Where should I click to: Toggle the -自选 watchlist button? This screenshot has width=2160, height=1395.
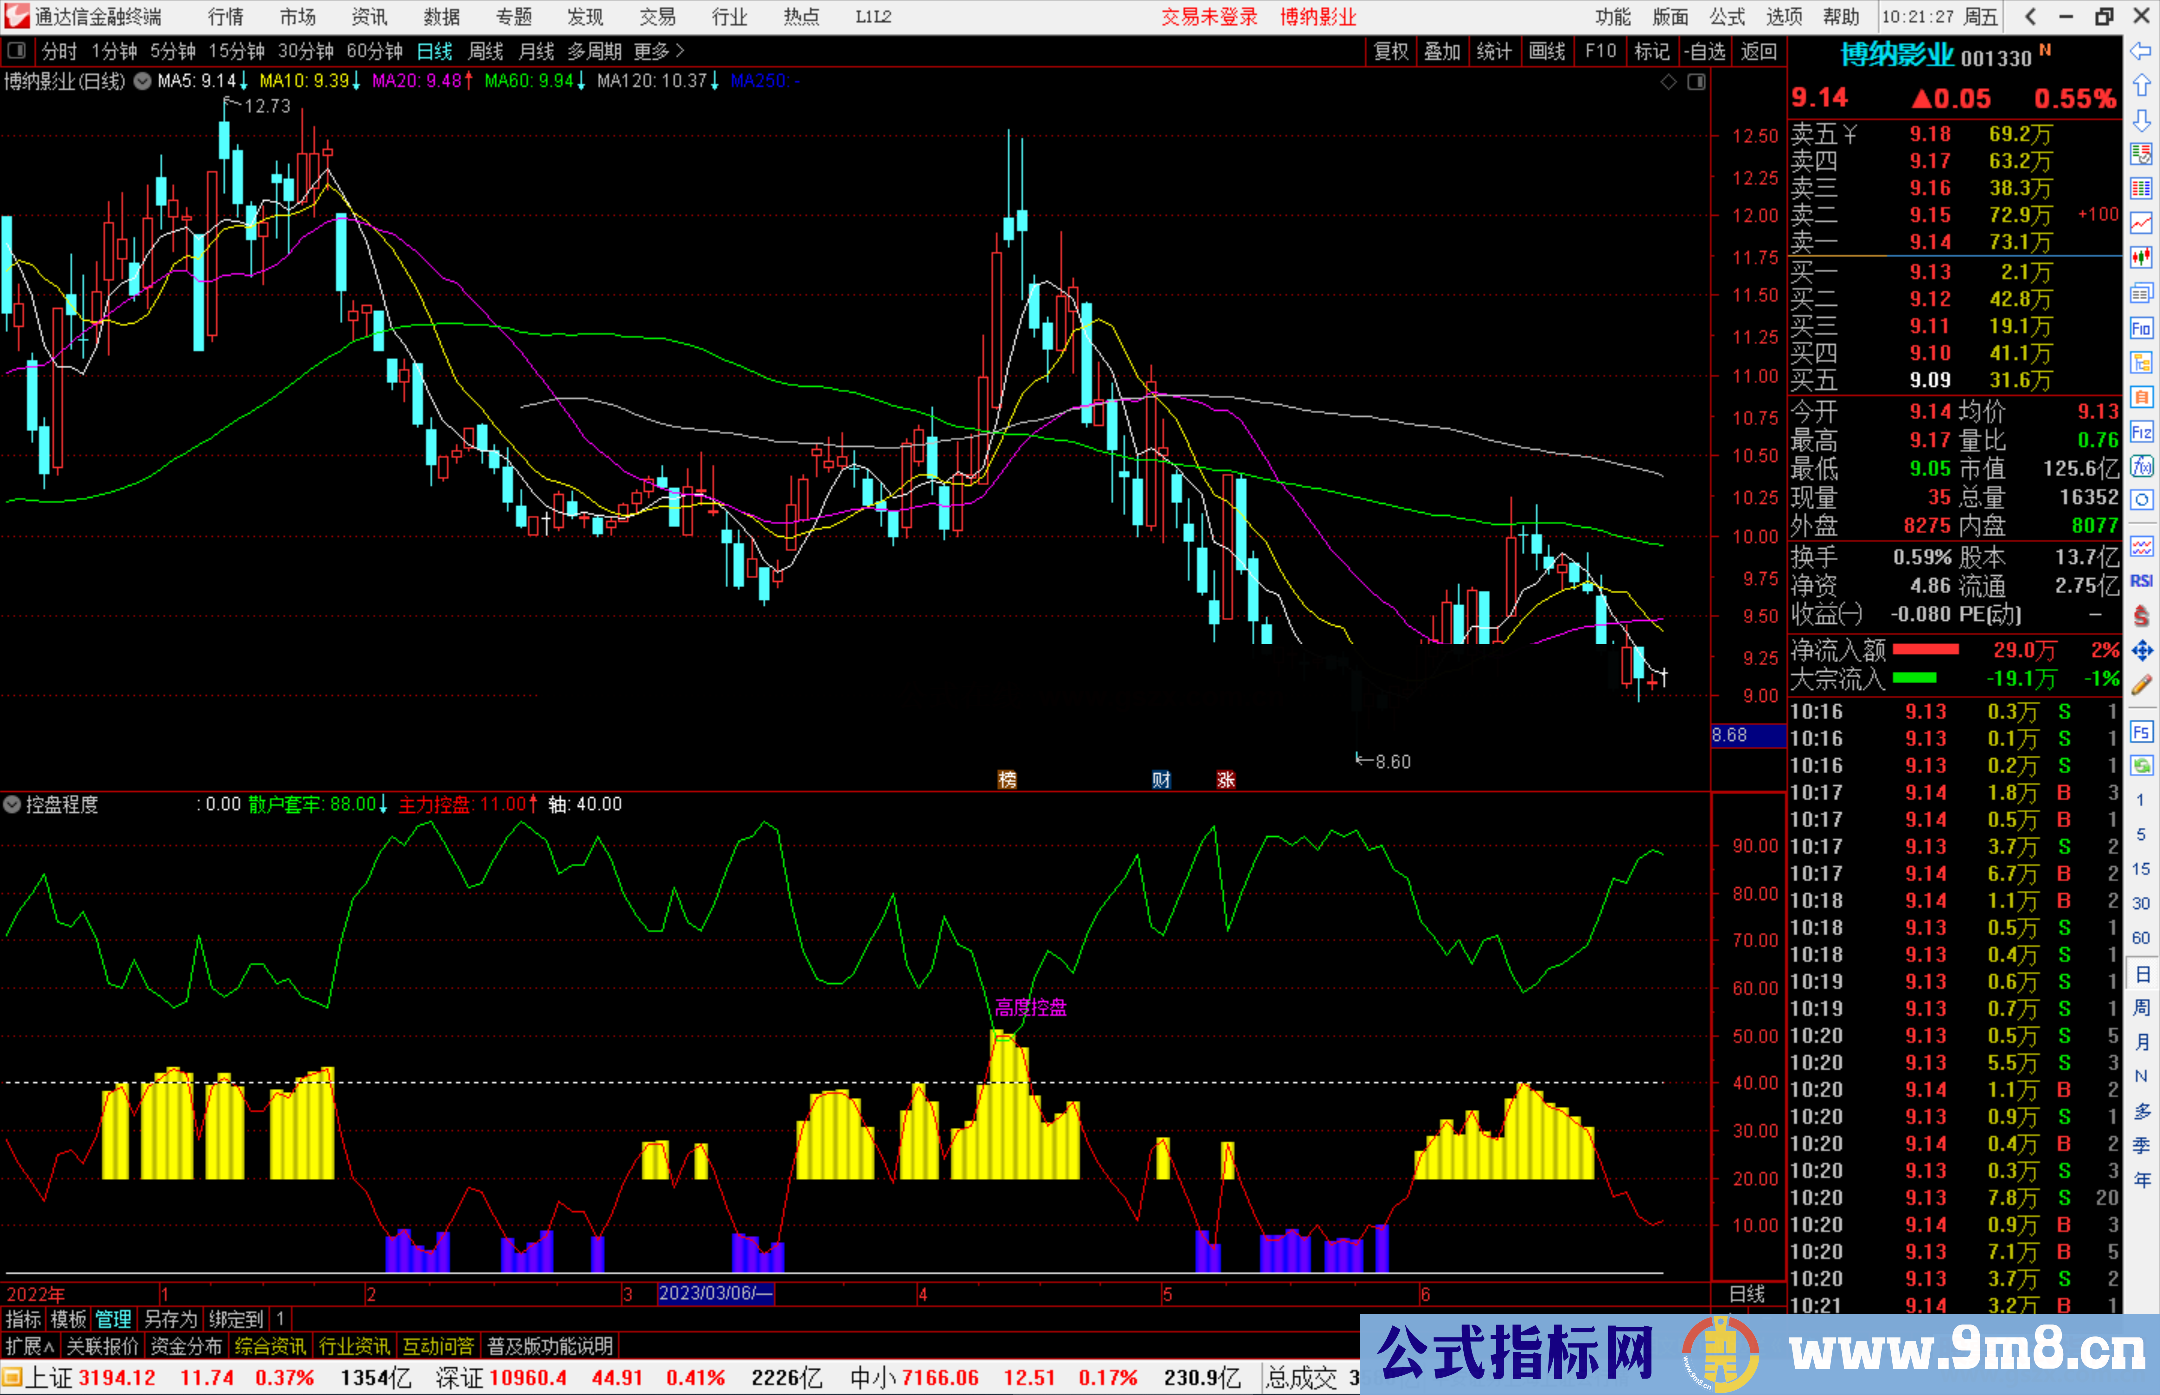pyautogui.click(x=1704, y=51)
